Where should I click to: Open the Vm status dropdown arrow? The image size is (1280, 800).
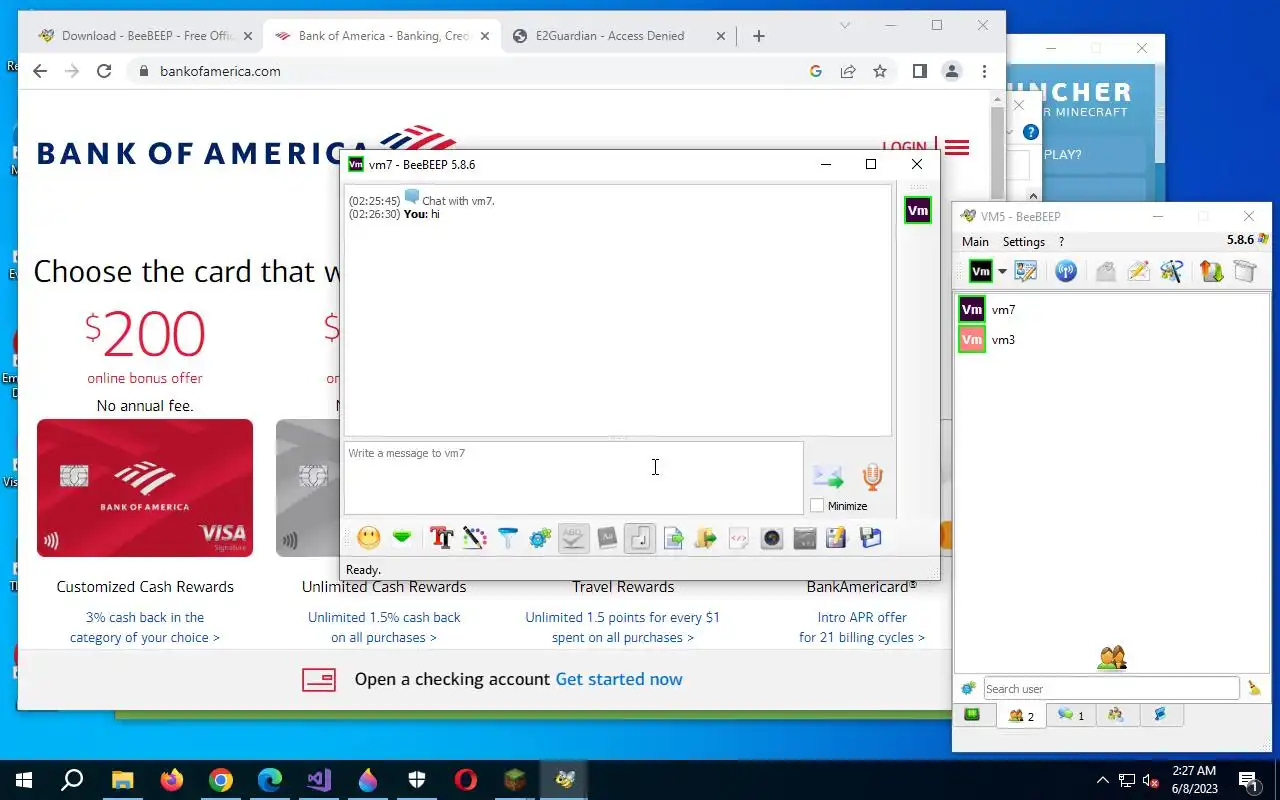[x=1002, y=272]
